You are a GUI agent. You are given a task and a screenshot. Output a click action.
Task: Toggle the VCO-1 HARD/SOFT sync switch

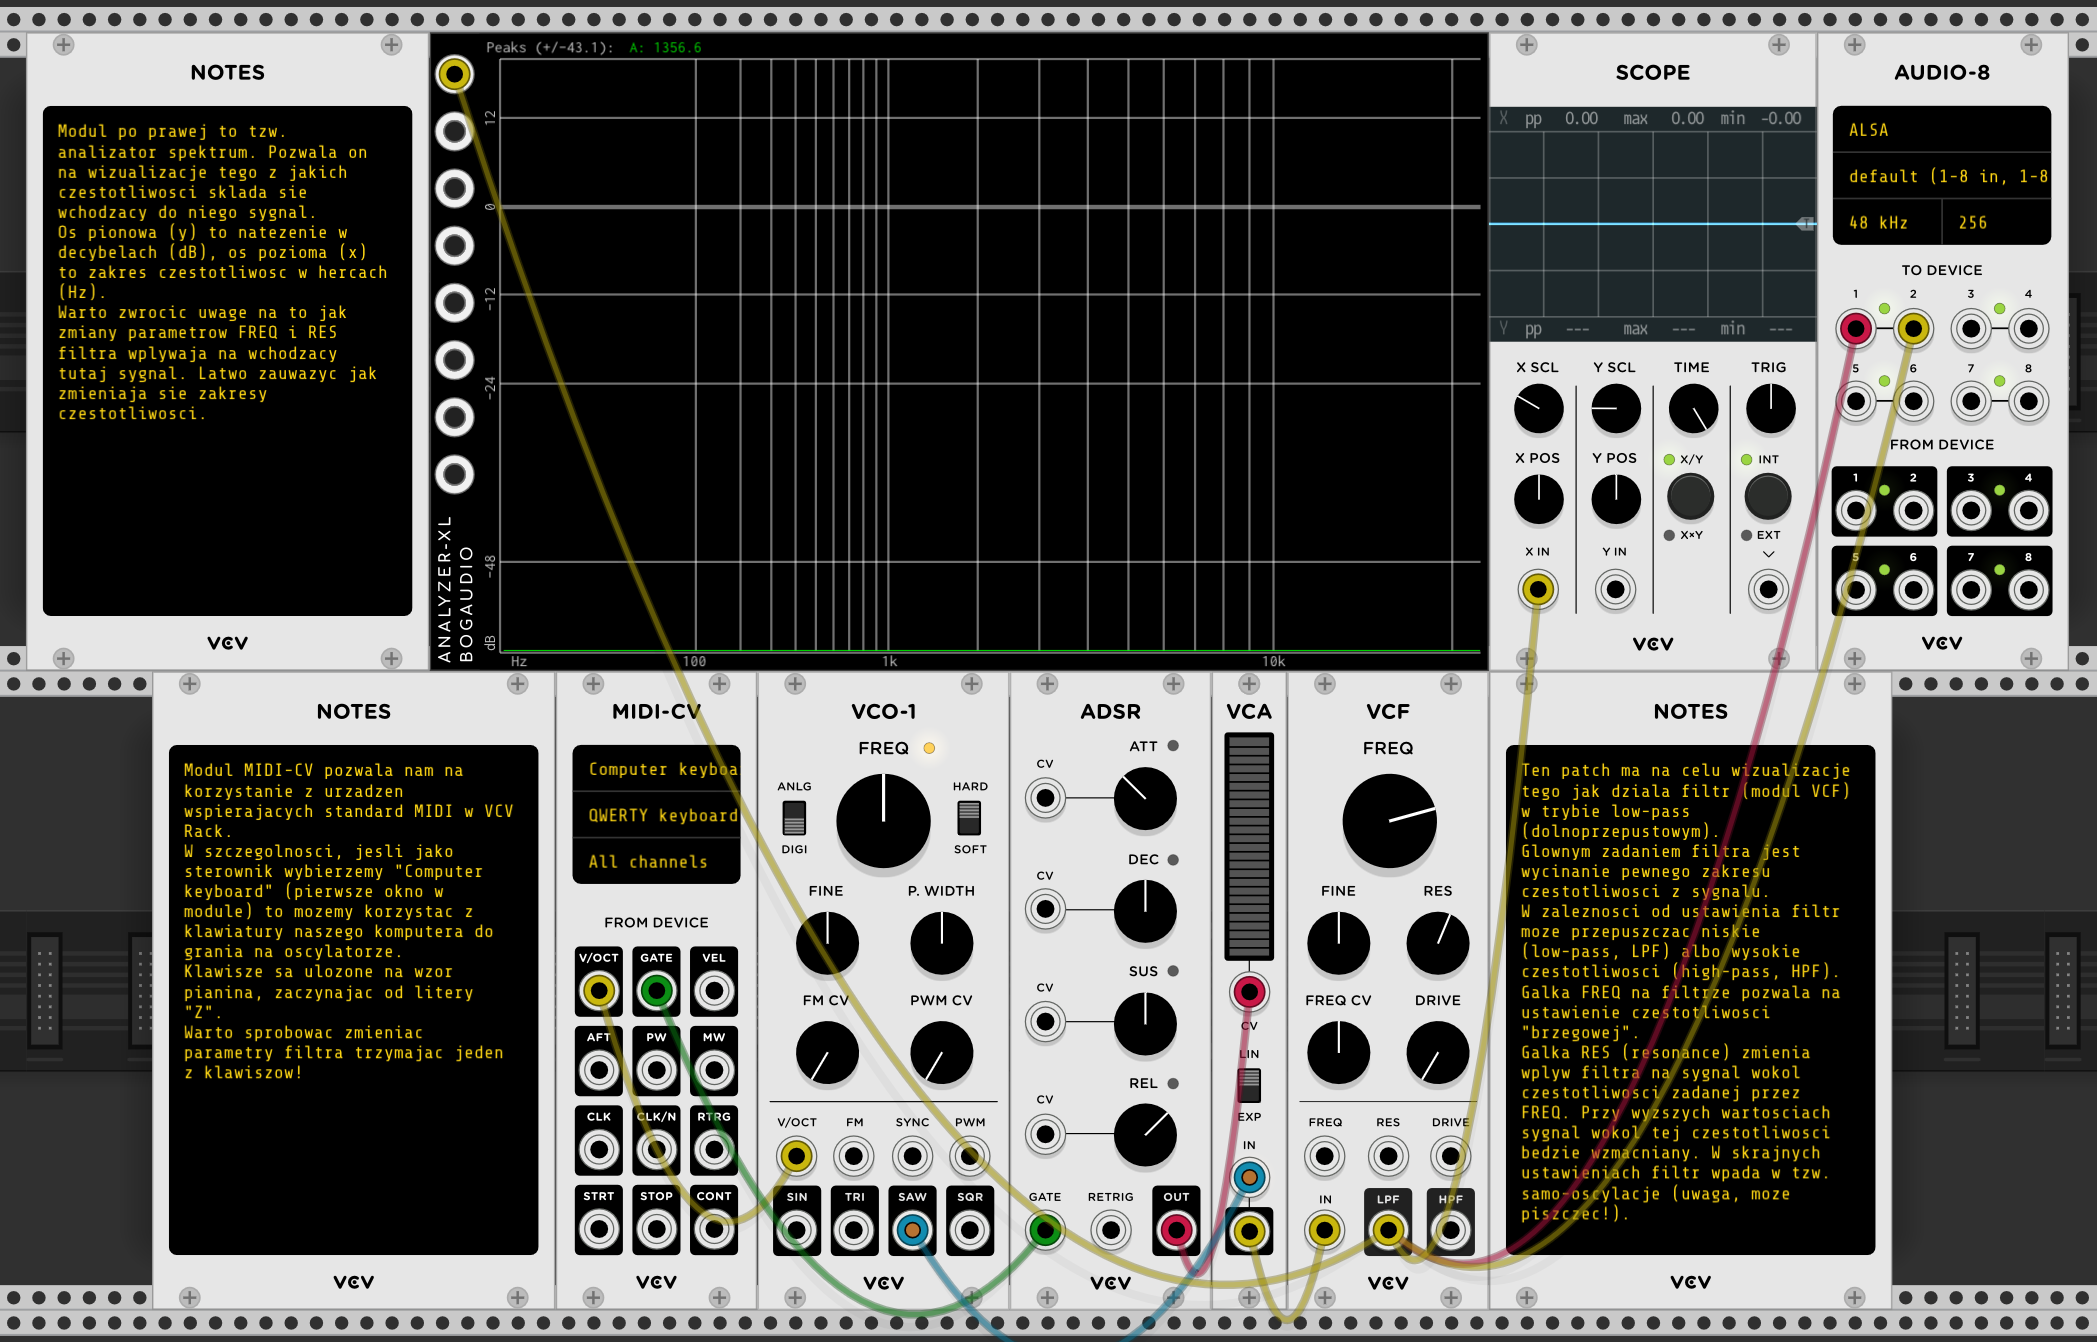969,817
